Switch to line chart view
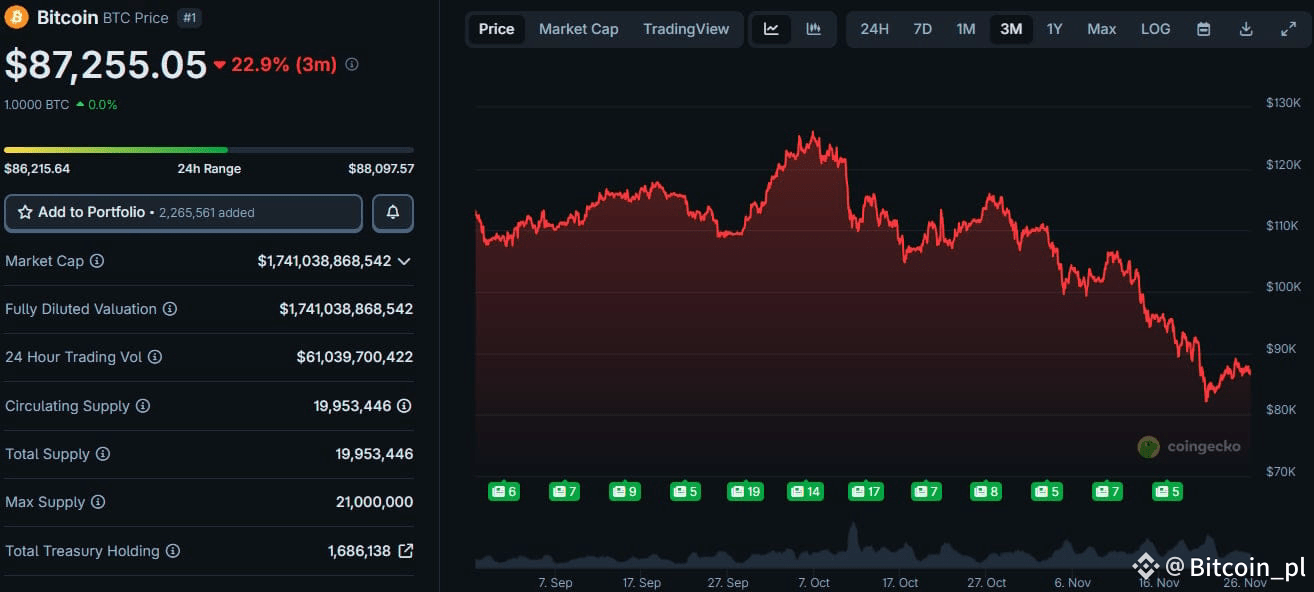Image resolution: width=1314 pixels, height=592 pixels. (x=771, y=29)
